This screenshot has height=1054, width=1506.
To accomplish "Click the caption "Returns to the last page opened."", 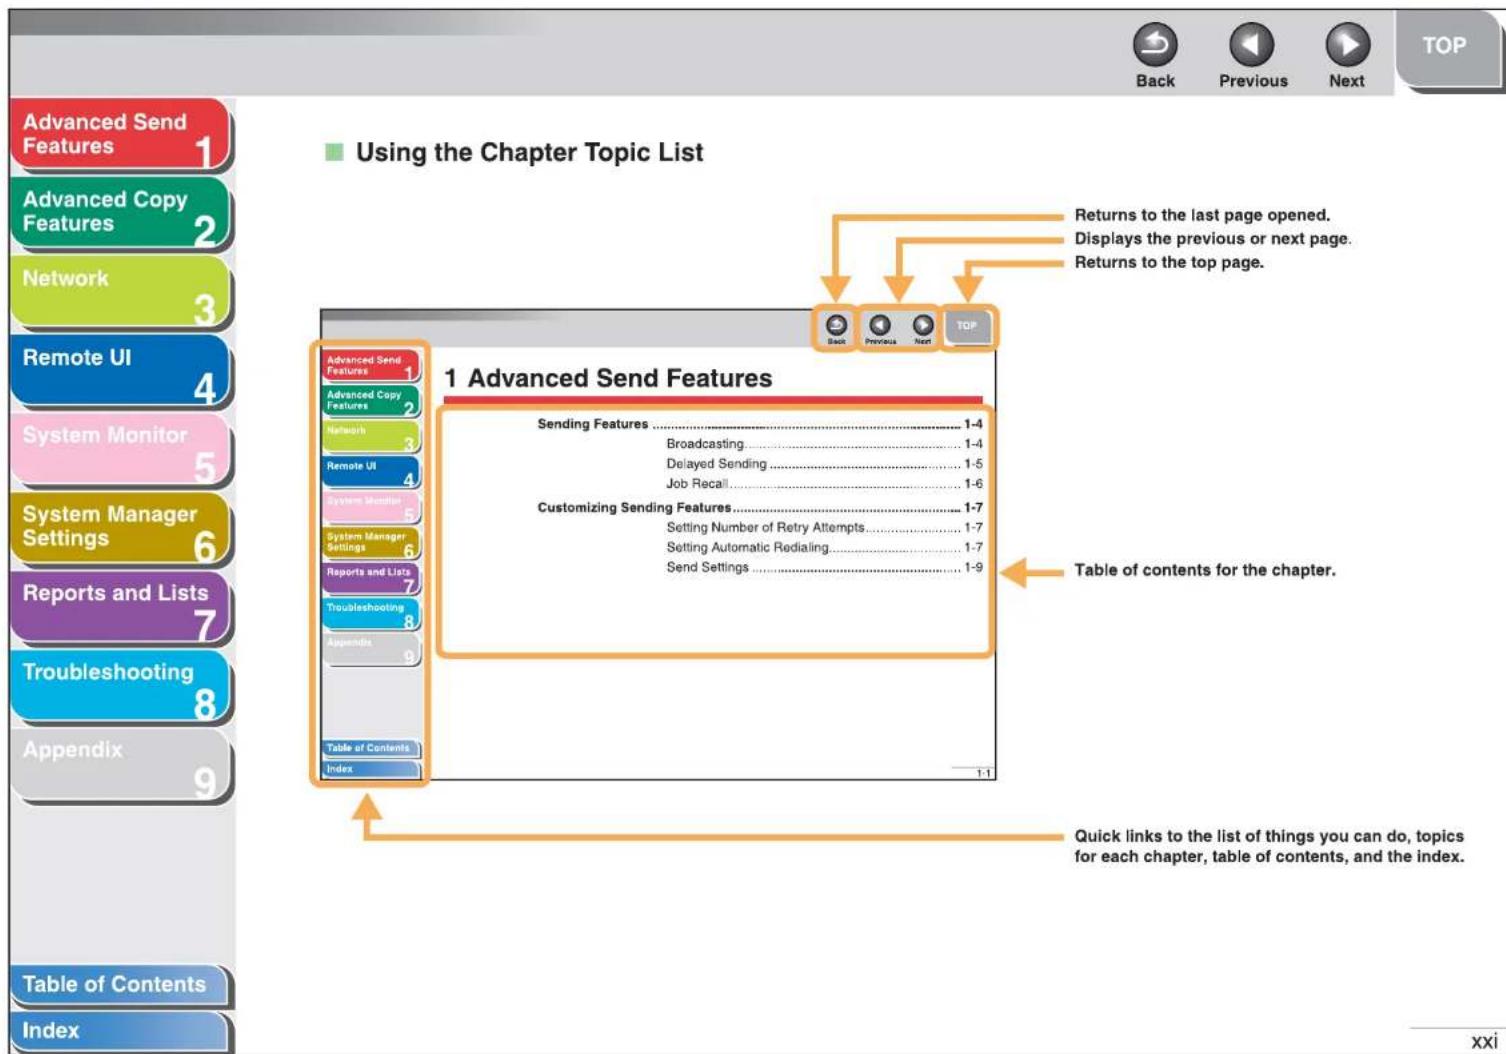I will click(1202, 215).
